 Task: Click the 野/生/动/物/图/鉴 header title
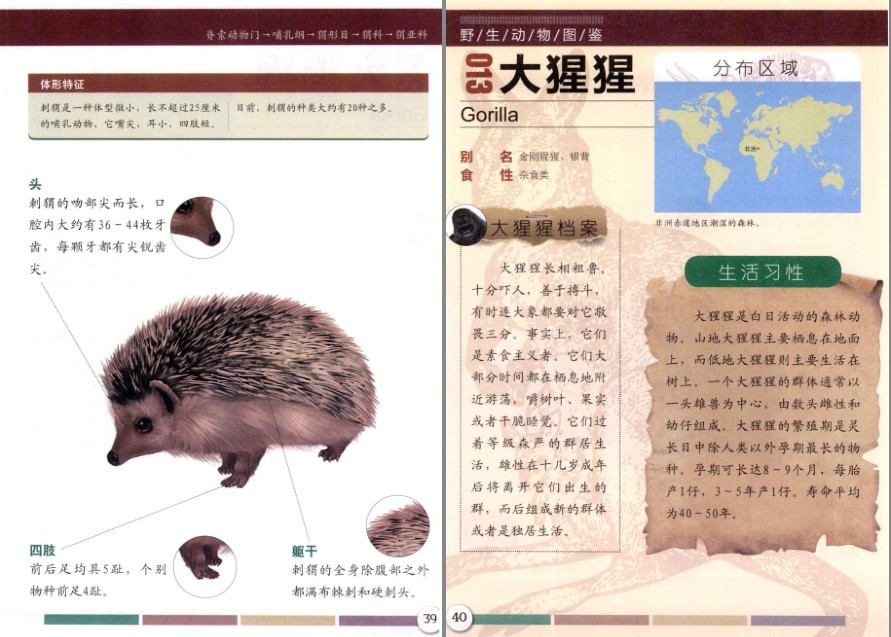531,35
